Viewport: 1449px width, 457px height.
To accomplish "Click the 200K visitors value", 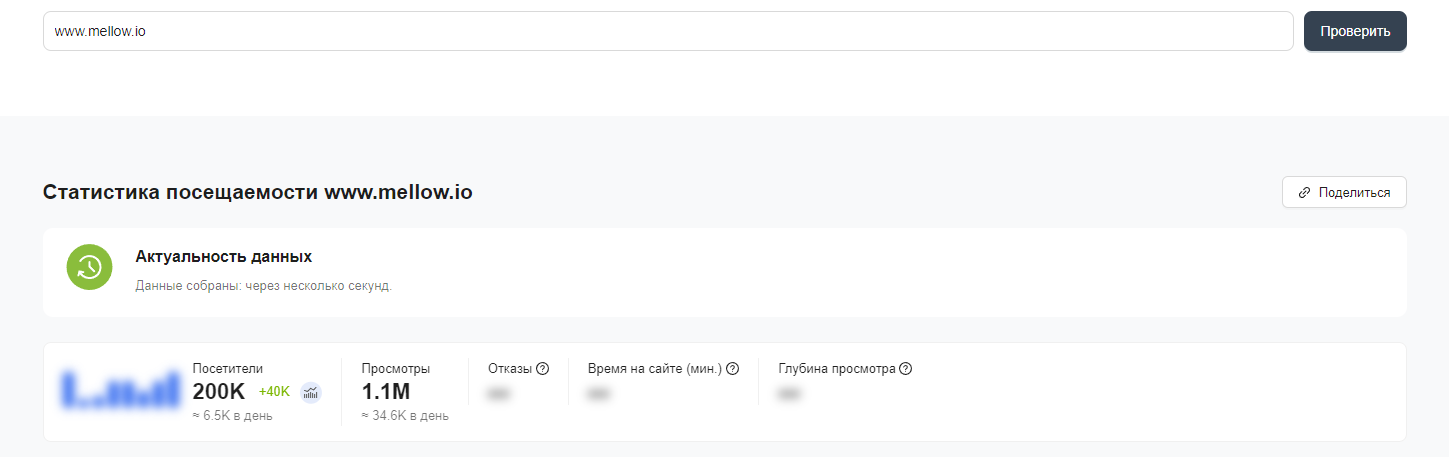I will click(x=218, y=392).
